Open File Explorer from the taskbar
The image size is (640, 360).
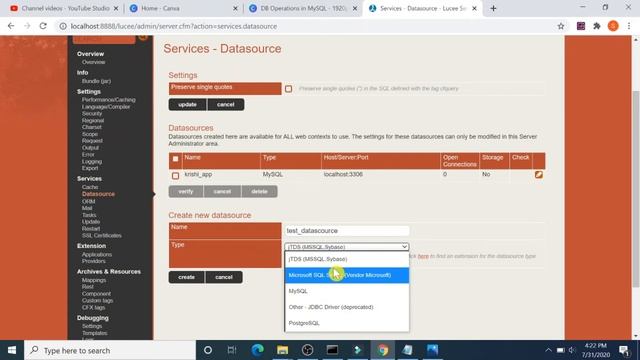pyautogui.click(x=282, y=350)
